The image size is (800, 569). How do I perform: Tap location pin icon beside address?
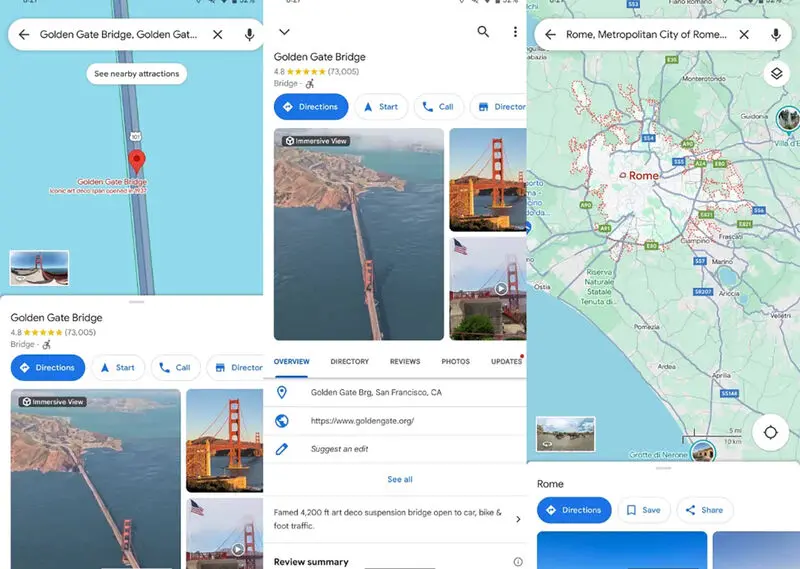pos(282,392)
